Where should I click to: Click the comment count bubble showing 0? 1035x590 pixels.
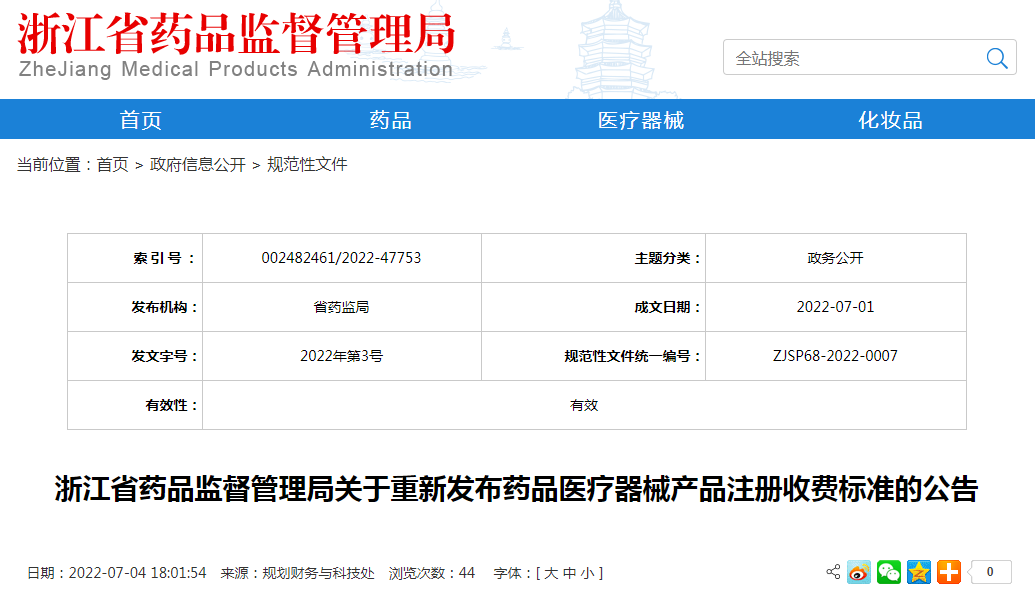click(990, 572)
